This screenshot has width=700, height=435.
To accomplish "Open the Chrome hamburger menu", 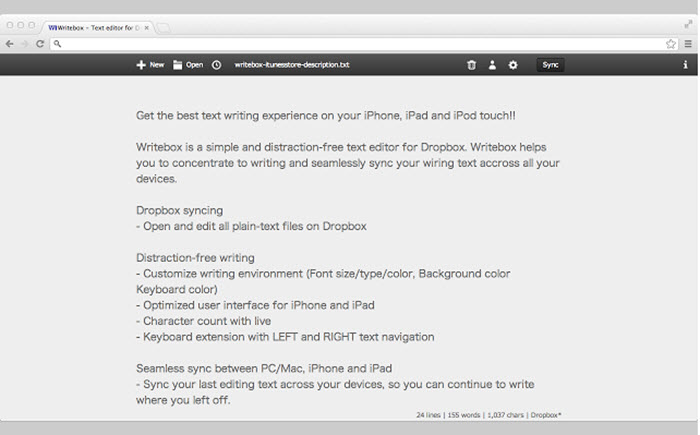I will point(688,44).
